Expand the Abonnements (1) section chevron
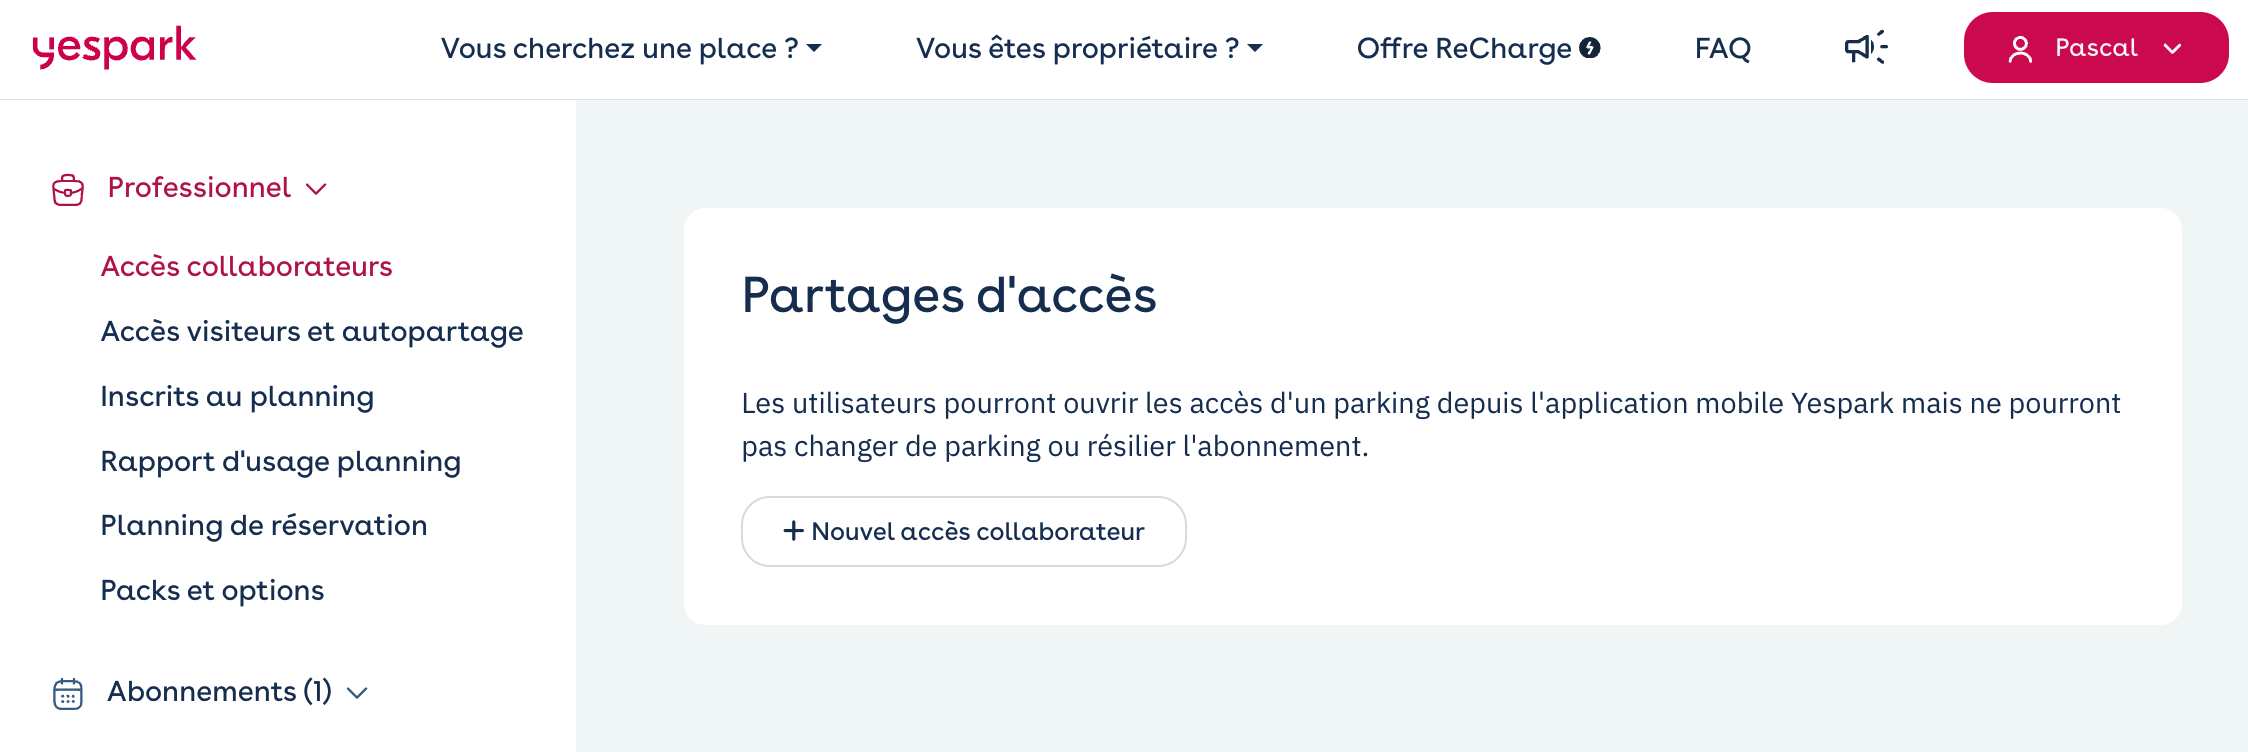The height and width of the screenshot is (752, 2248). 357,693
